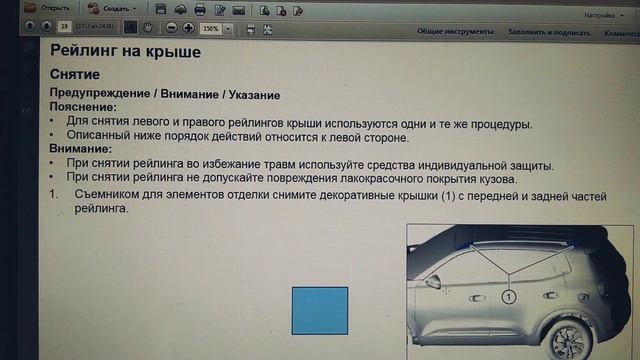The width and height of the screenshot is (640, 360).
Task: Zoom in with the plus button
Action: [189, 28]
